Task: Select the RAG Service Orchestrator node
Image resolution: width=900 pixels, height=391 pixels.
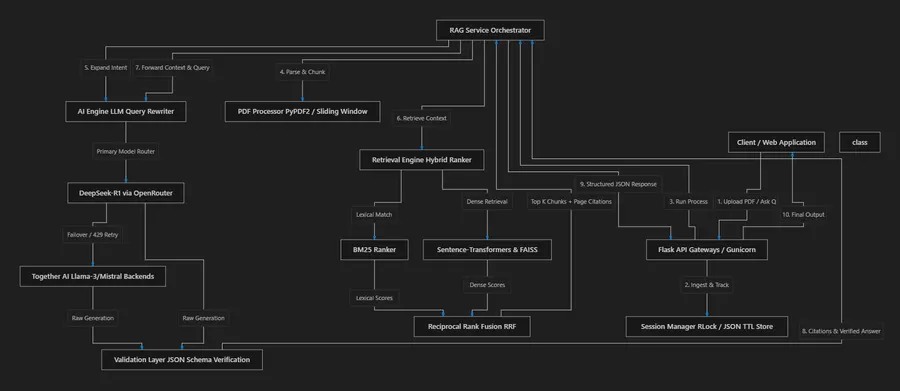Action: (490, 30)
